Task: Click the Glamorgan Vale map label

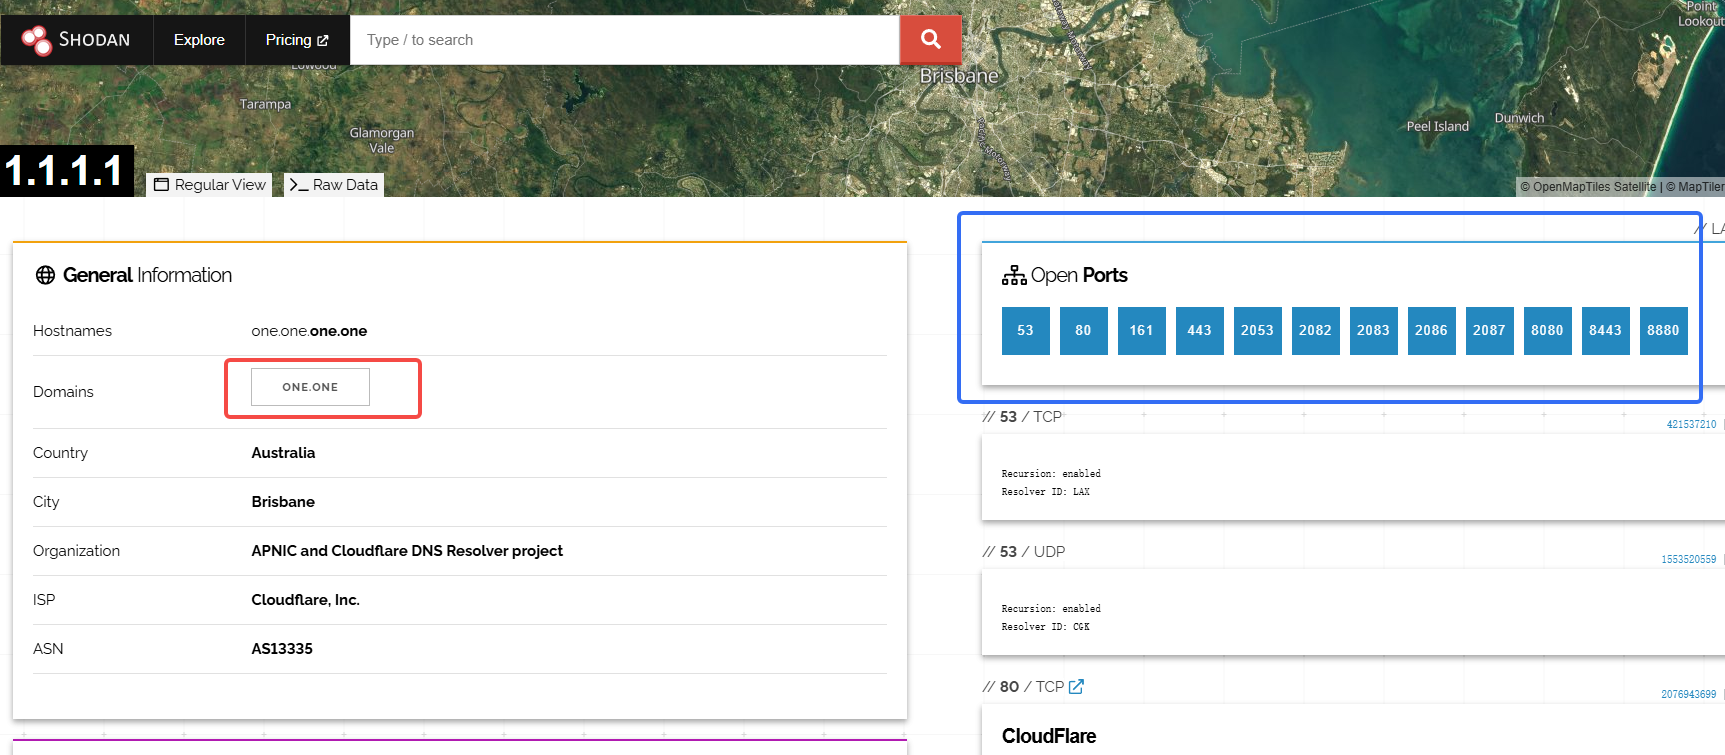Action: (x=381, y=140)
